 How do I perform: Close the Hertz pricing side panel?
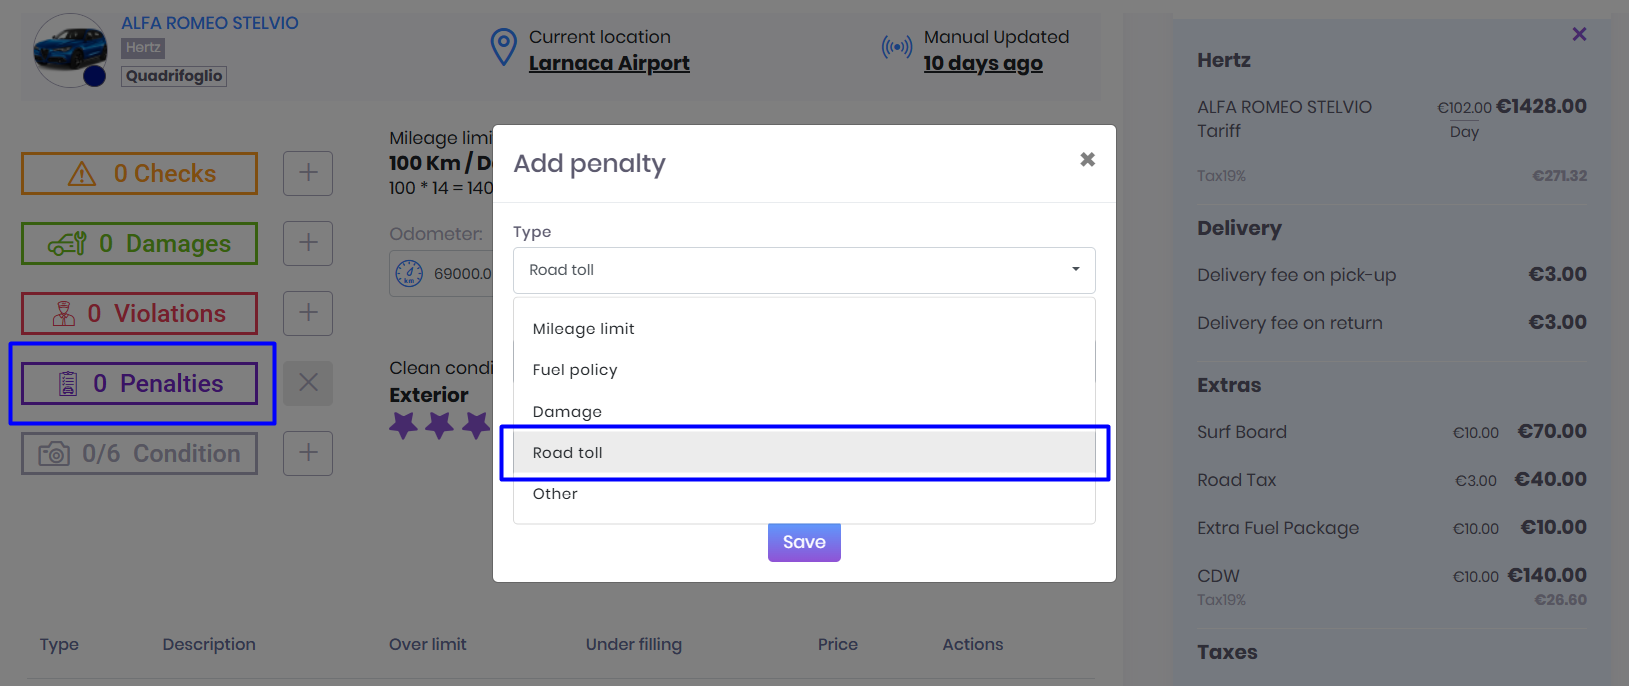(x=1579, y=35)
